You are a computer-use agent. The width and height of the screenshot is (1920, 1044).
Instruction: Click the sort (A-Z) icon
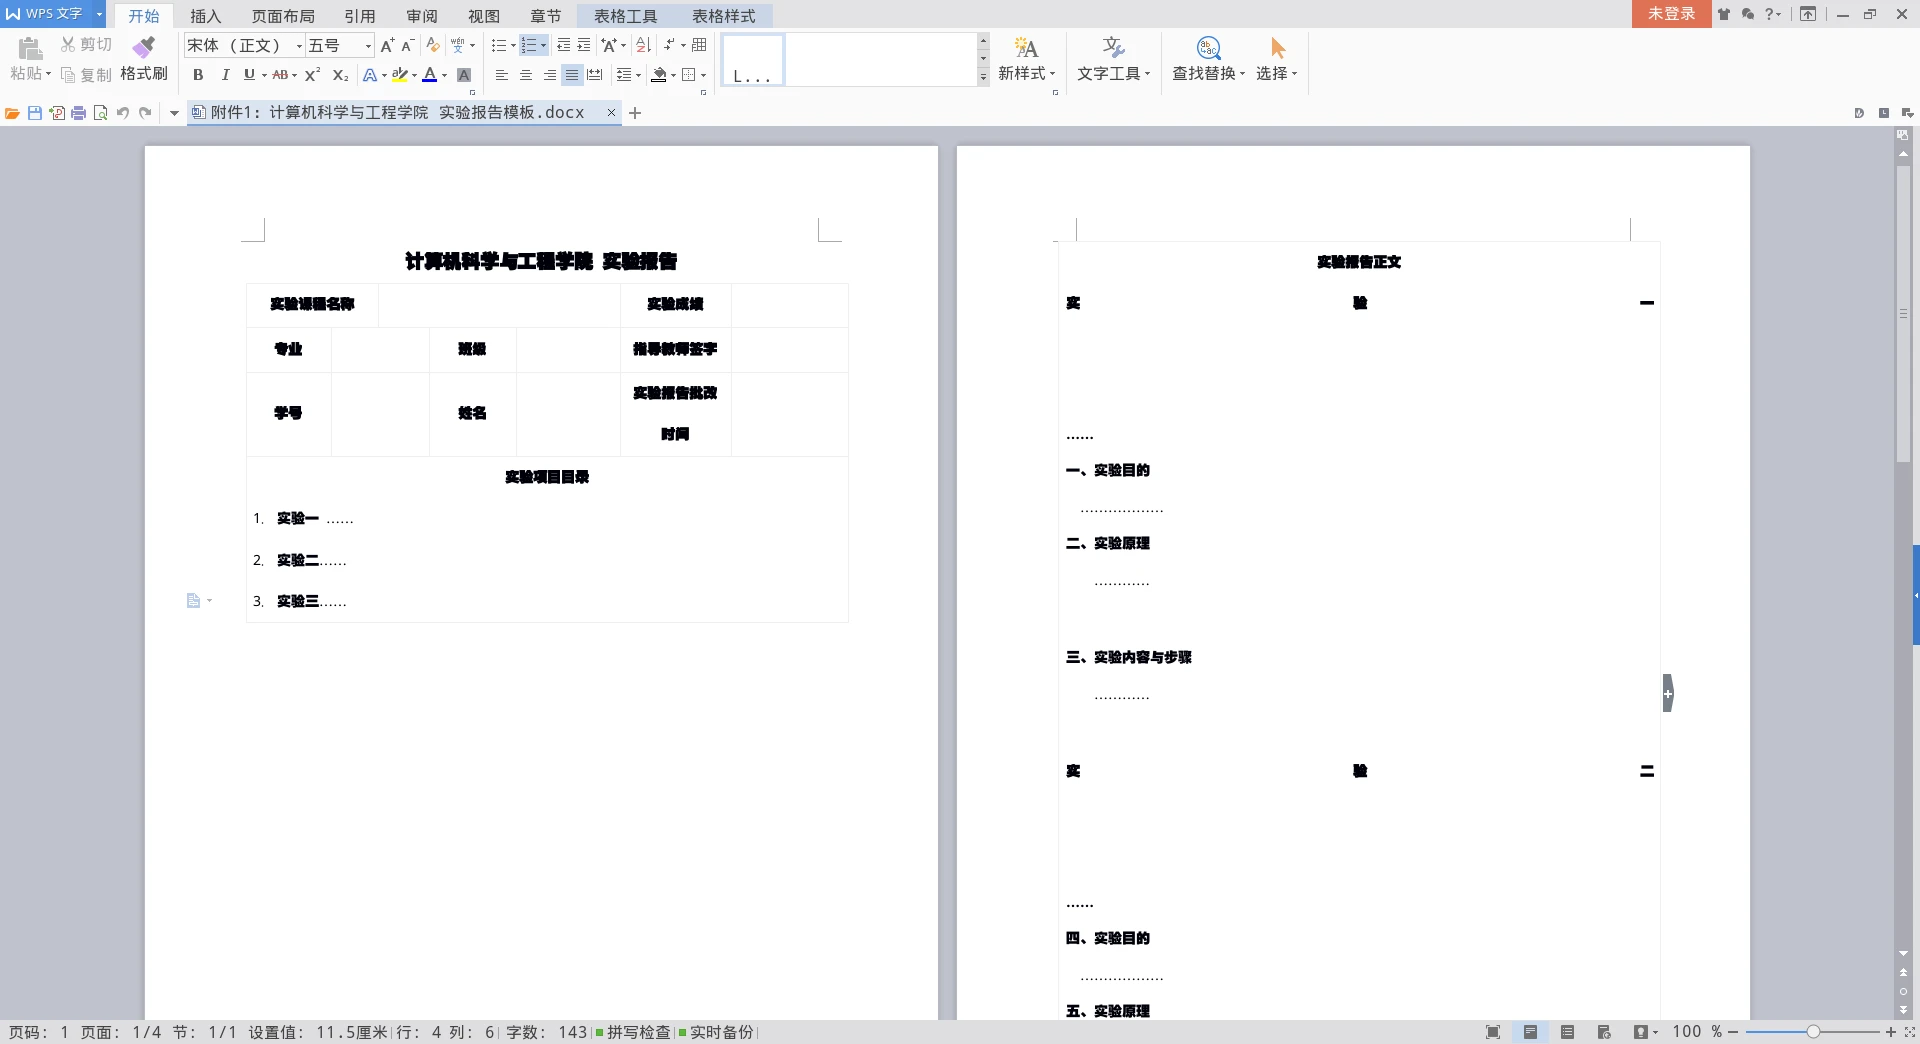point(643,46)
